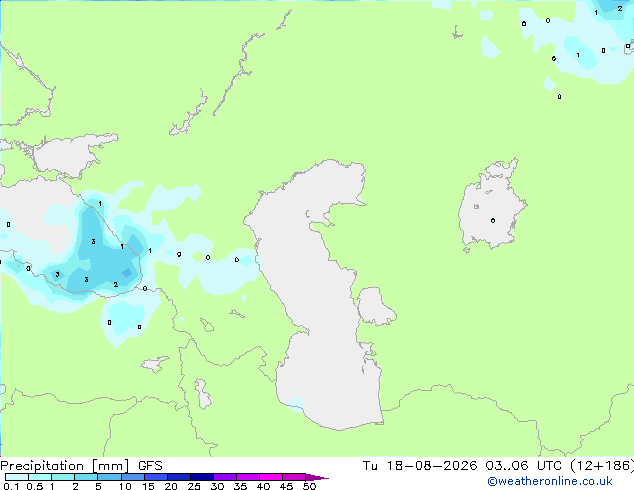Click the 40–45 mm magenta legend swatch
The image size is (634, 490).
271,477
